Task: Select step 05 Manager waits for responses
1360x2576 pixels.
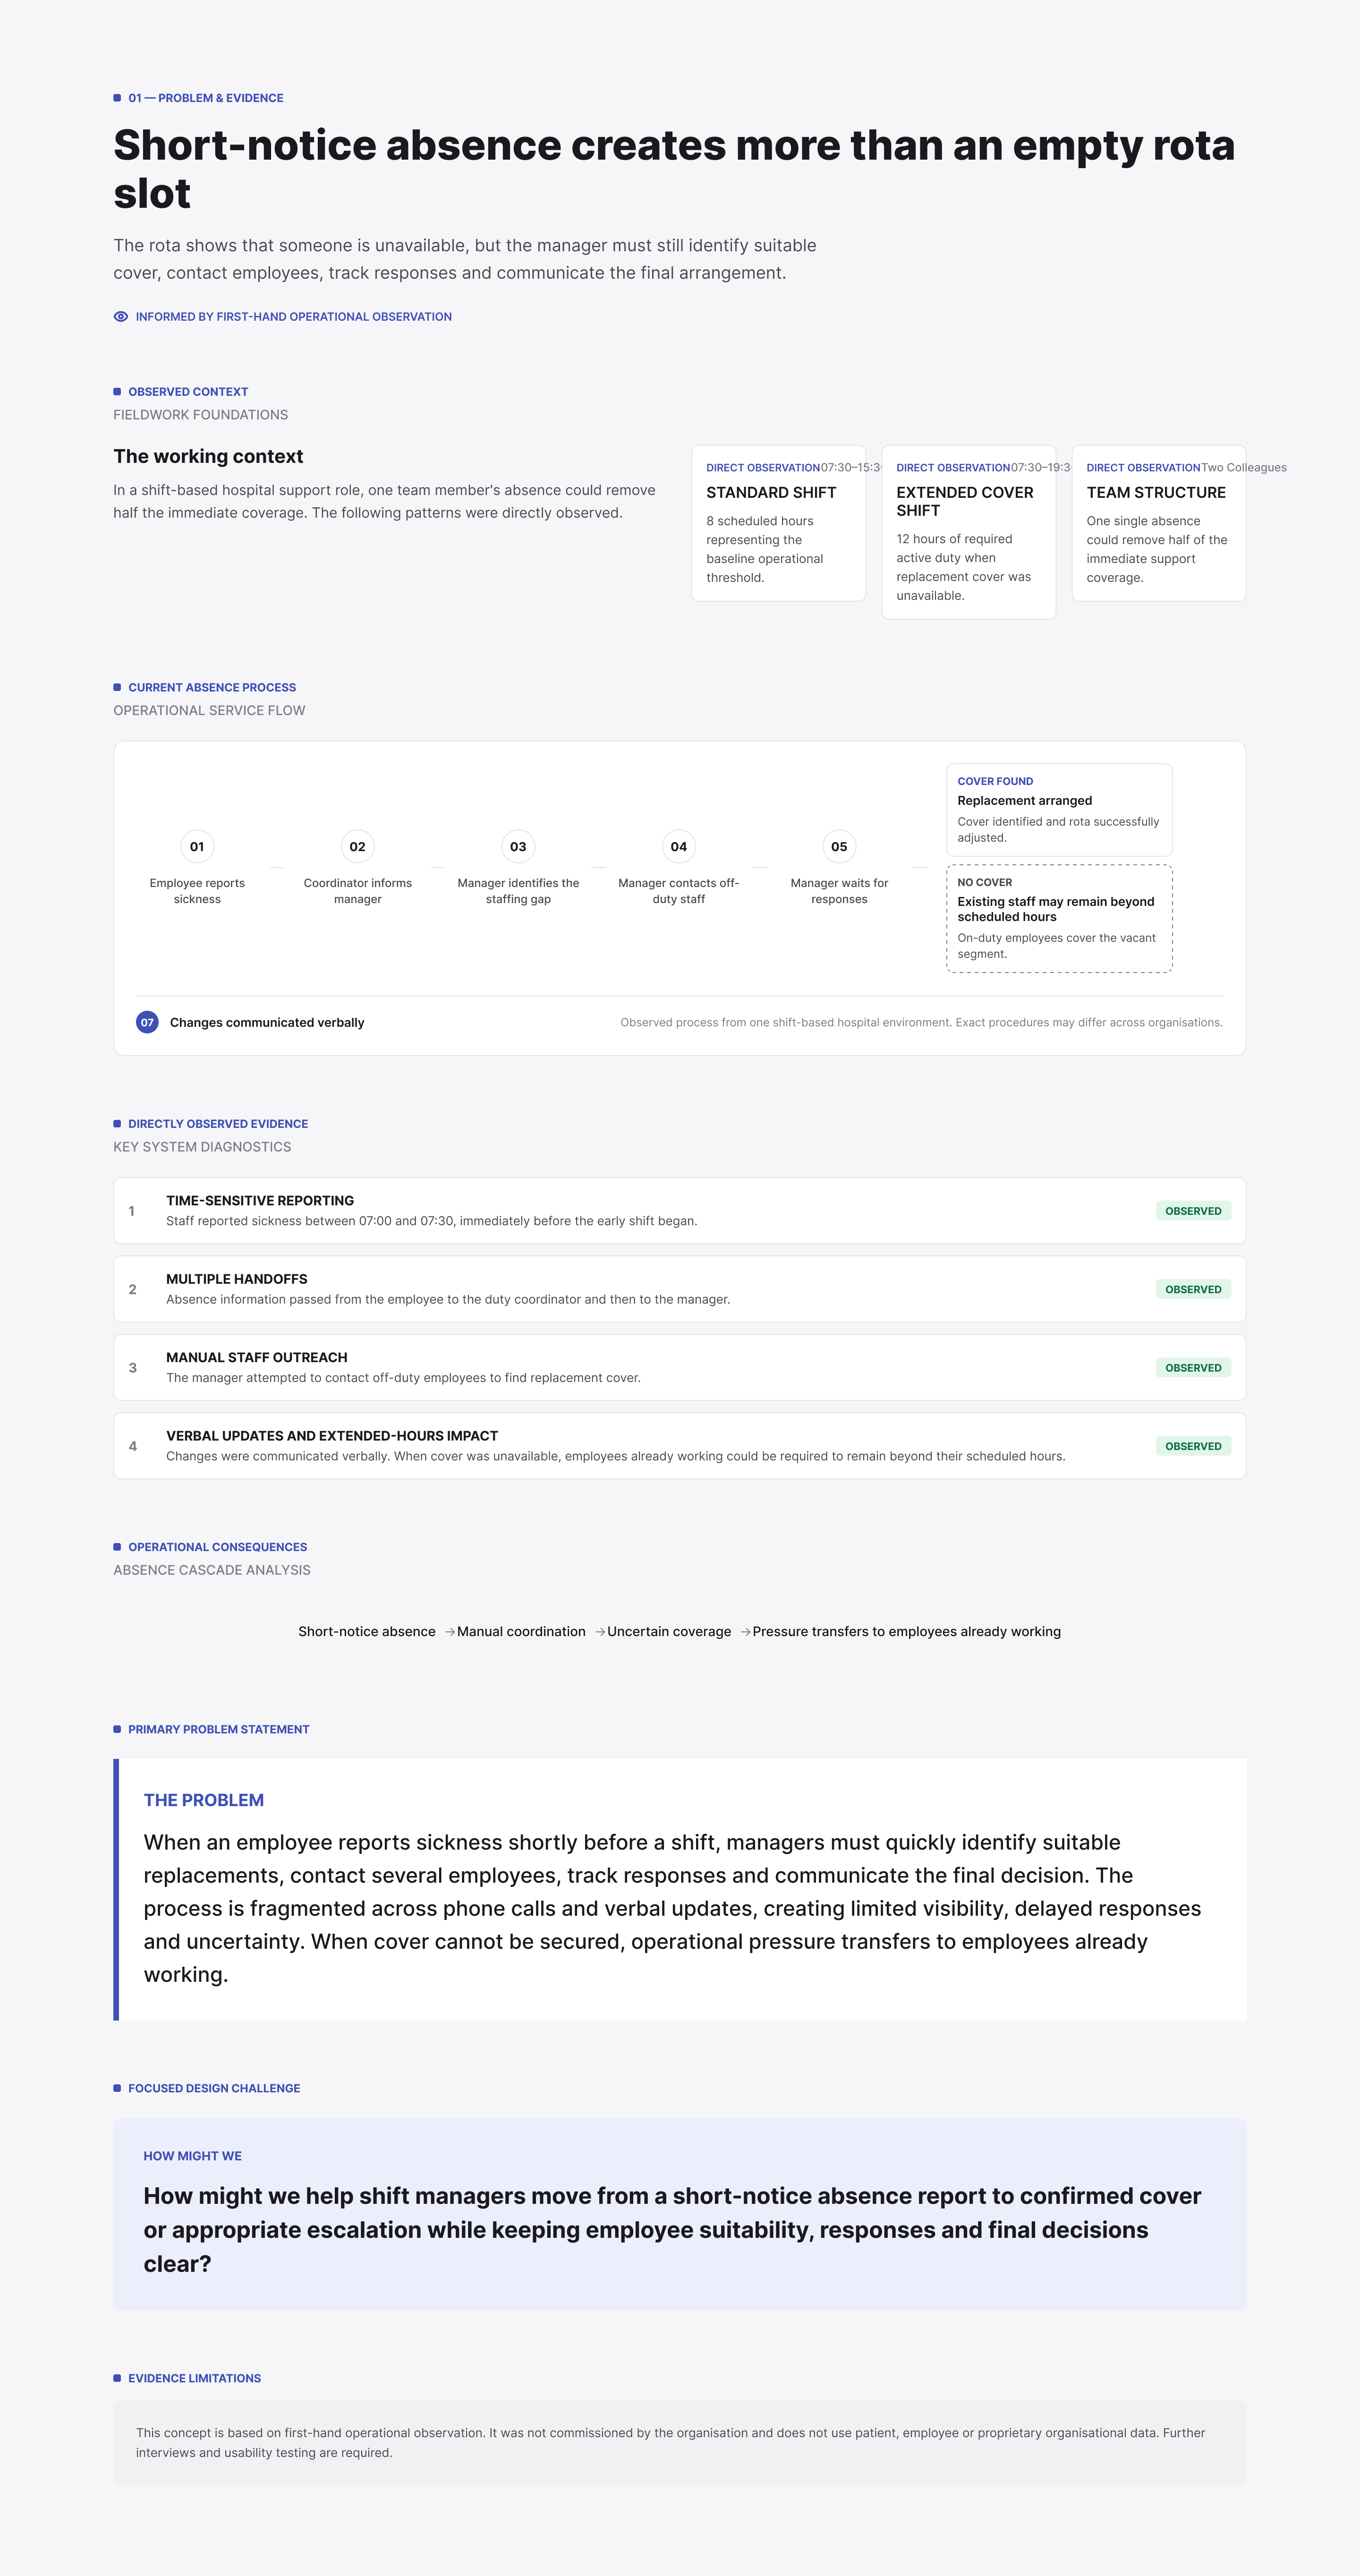Action: click(x=839, y=847)
